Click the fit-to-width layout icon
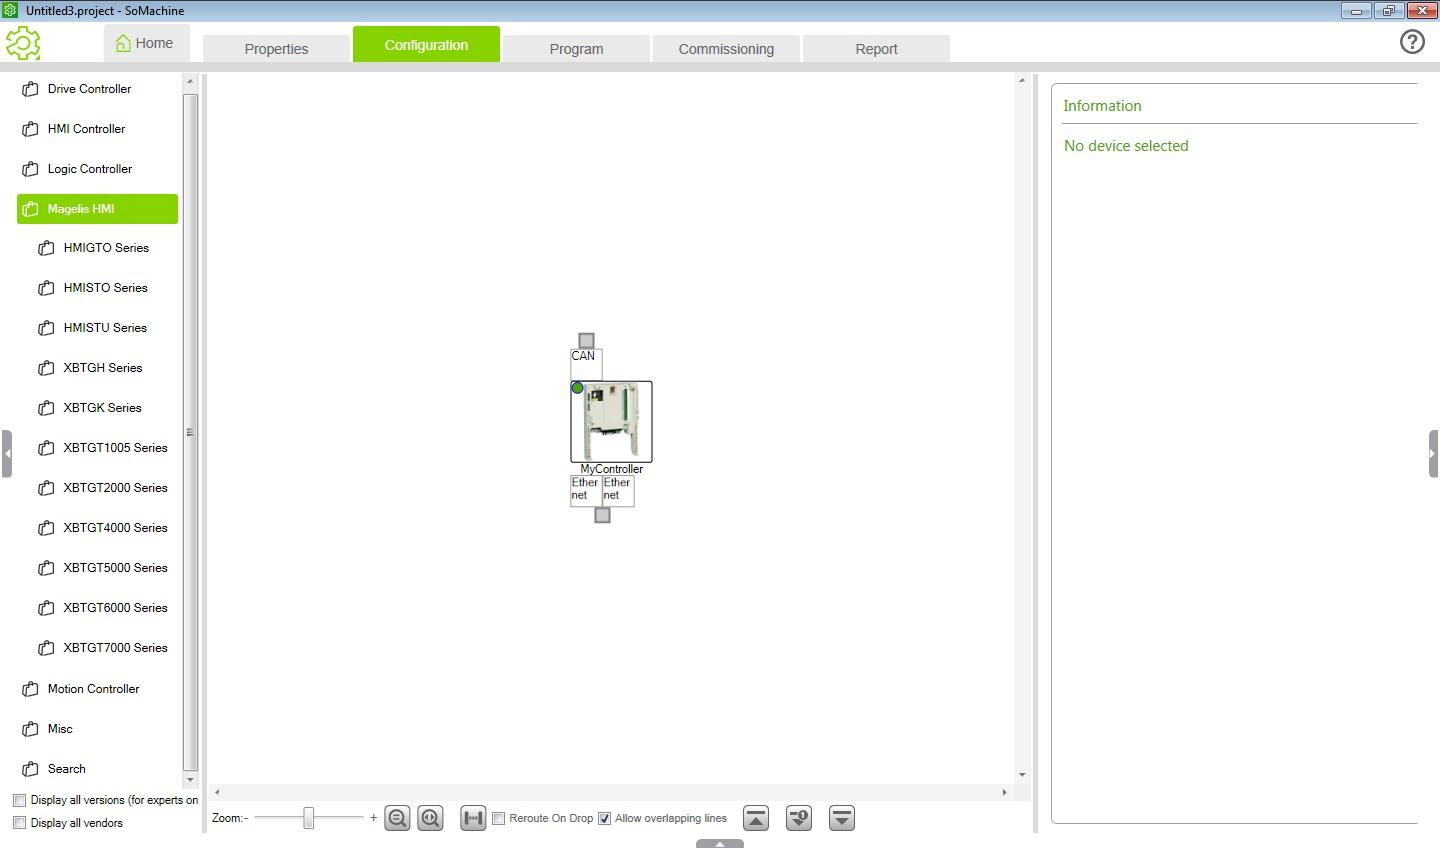 tap(473, 818)
